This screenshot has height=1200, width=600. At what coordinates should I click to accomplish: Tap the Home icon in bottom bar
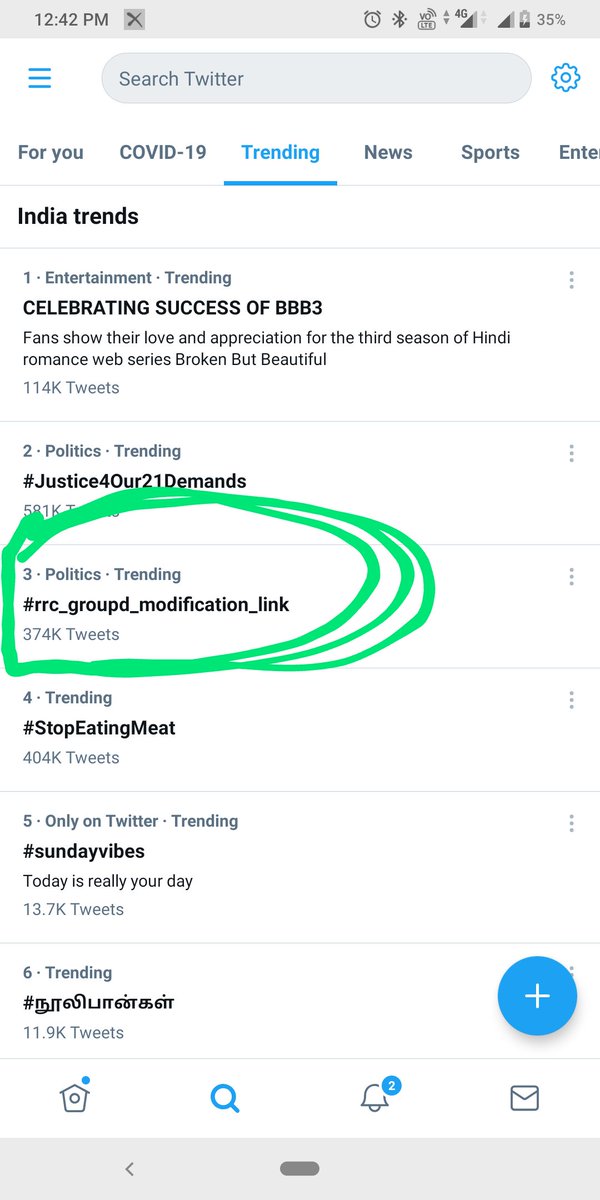[75, 1097]
